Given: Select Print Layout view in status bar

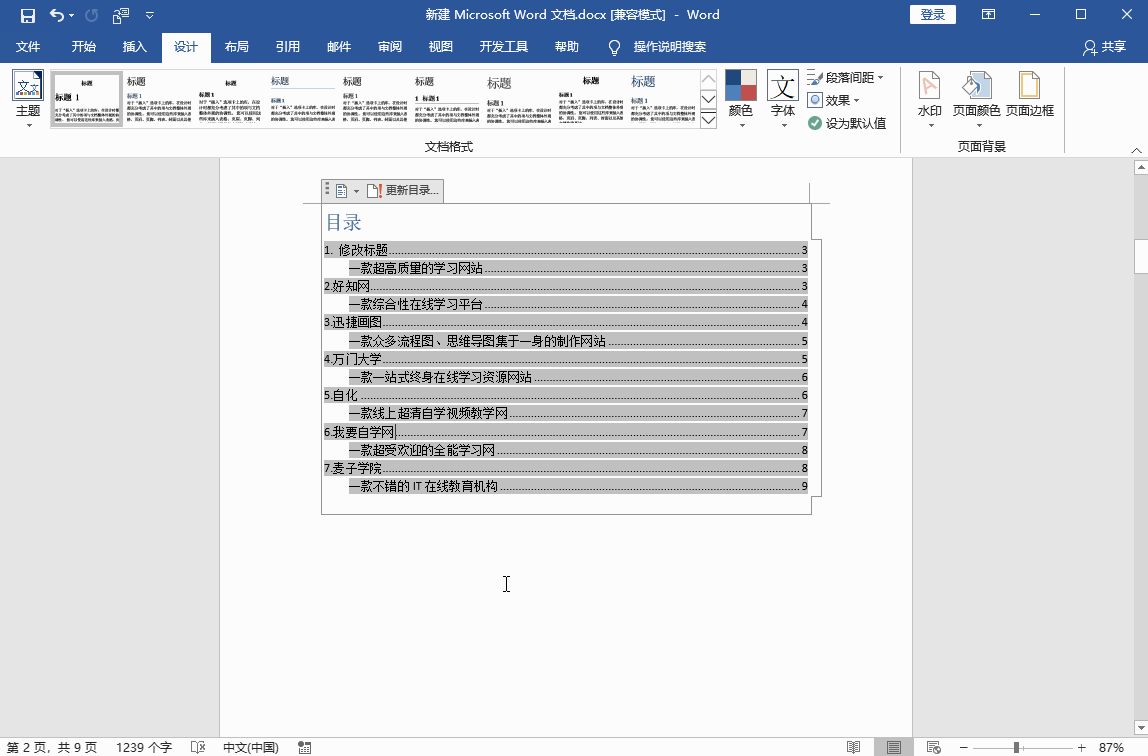Looking at the screenshot, I should tap(893, 747).
